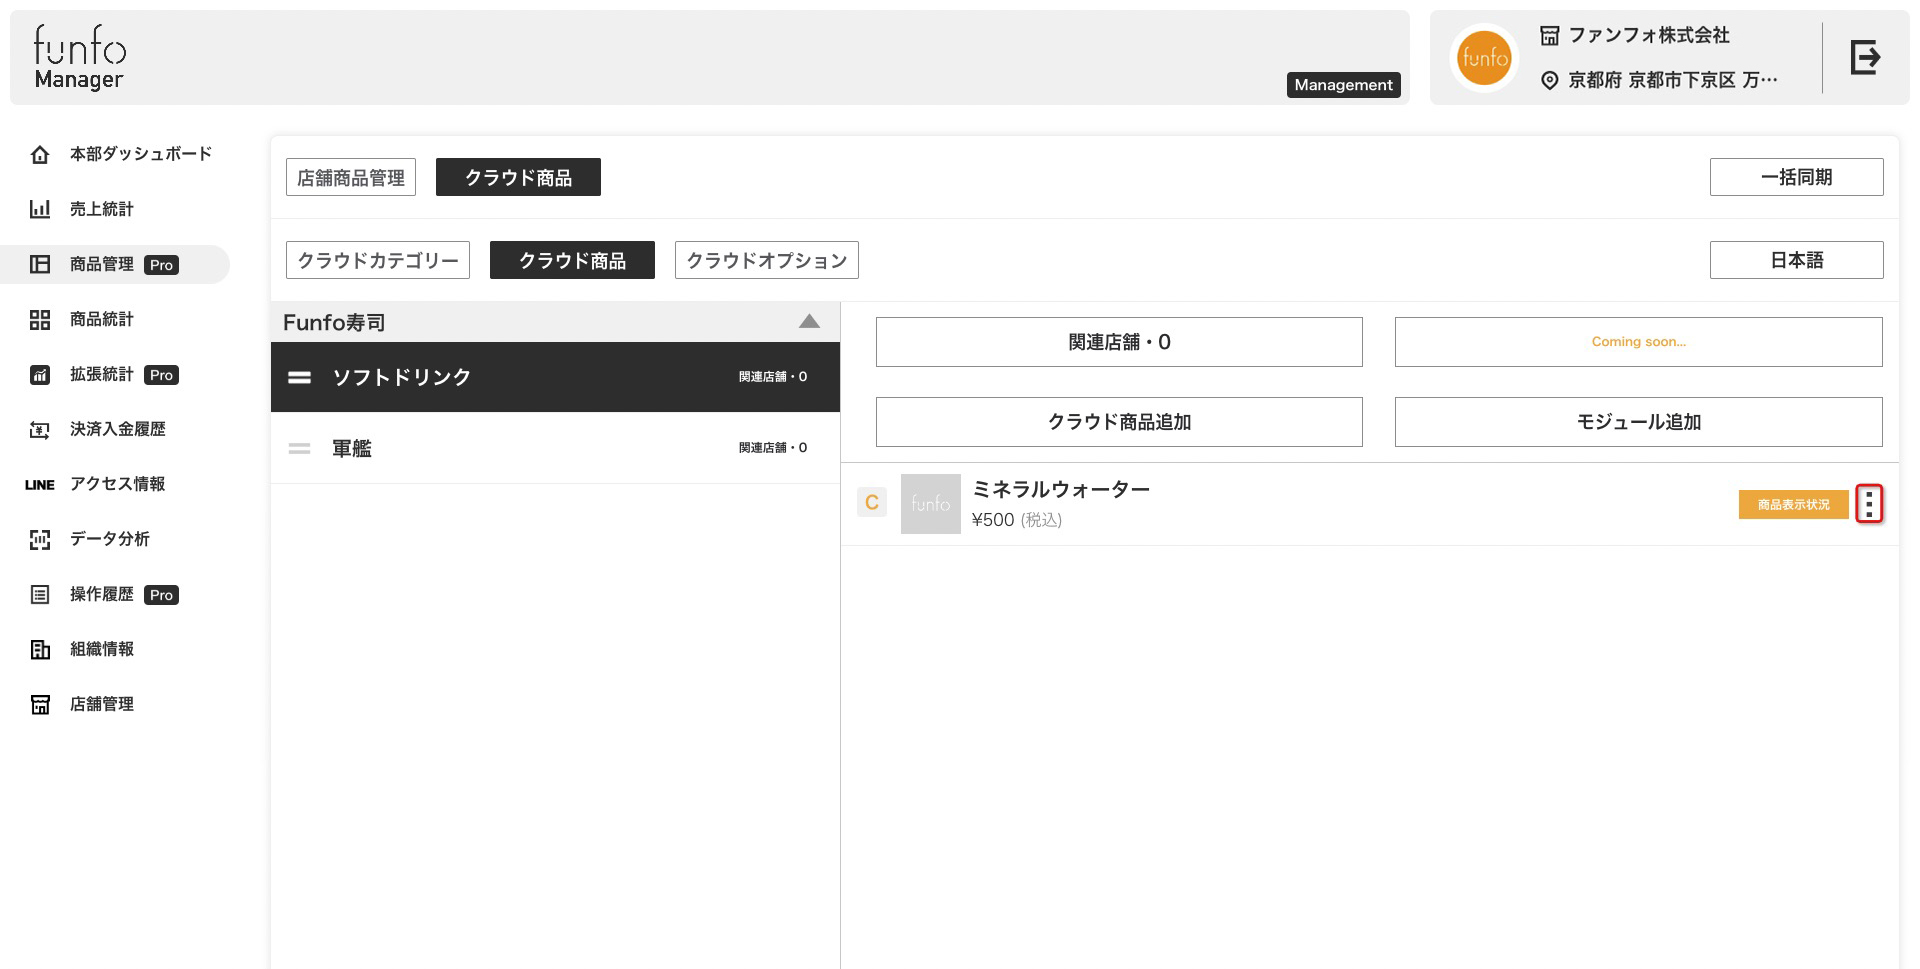1920x969 pixels.
Task: Click the orange funfo avatar logo
Action: tap(1484, 58)
